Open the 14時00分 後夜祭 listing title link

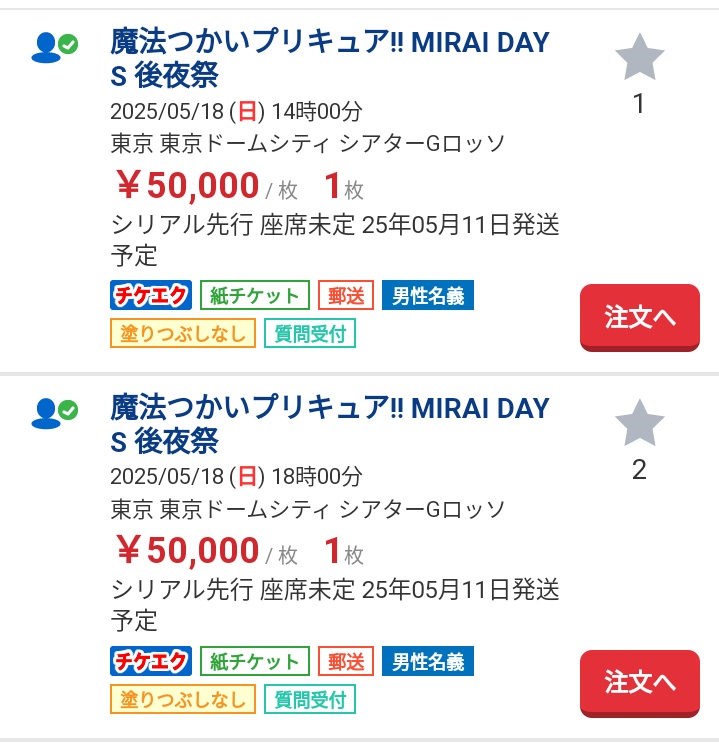coord(330,59)
